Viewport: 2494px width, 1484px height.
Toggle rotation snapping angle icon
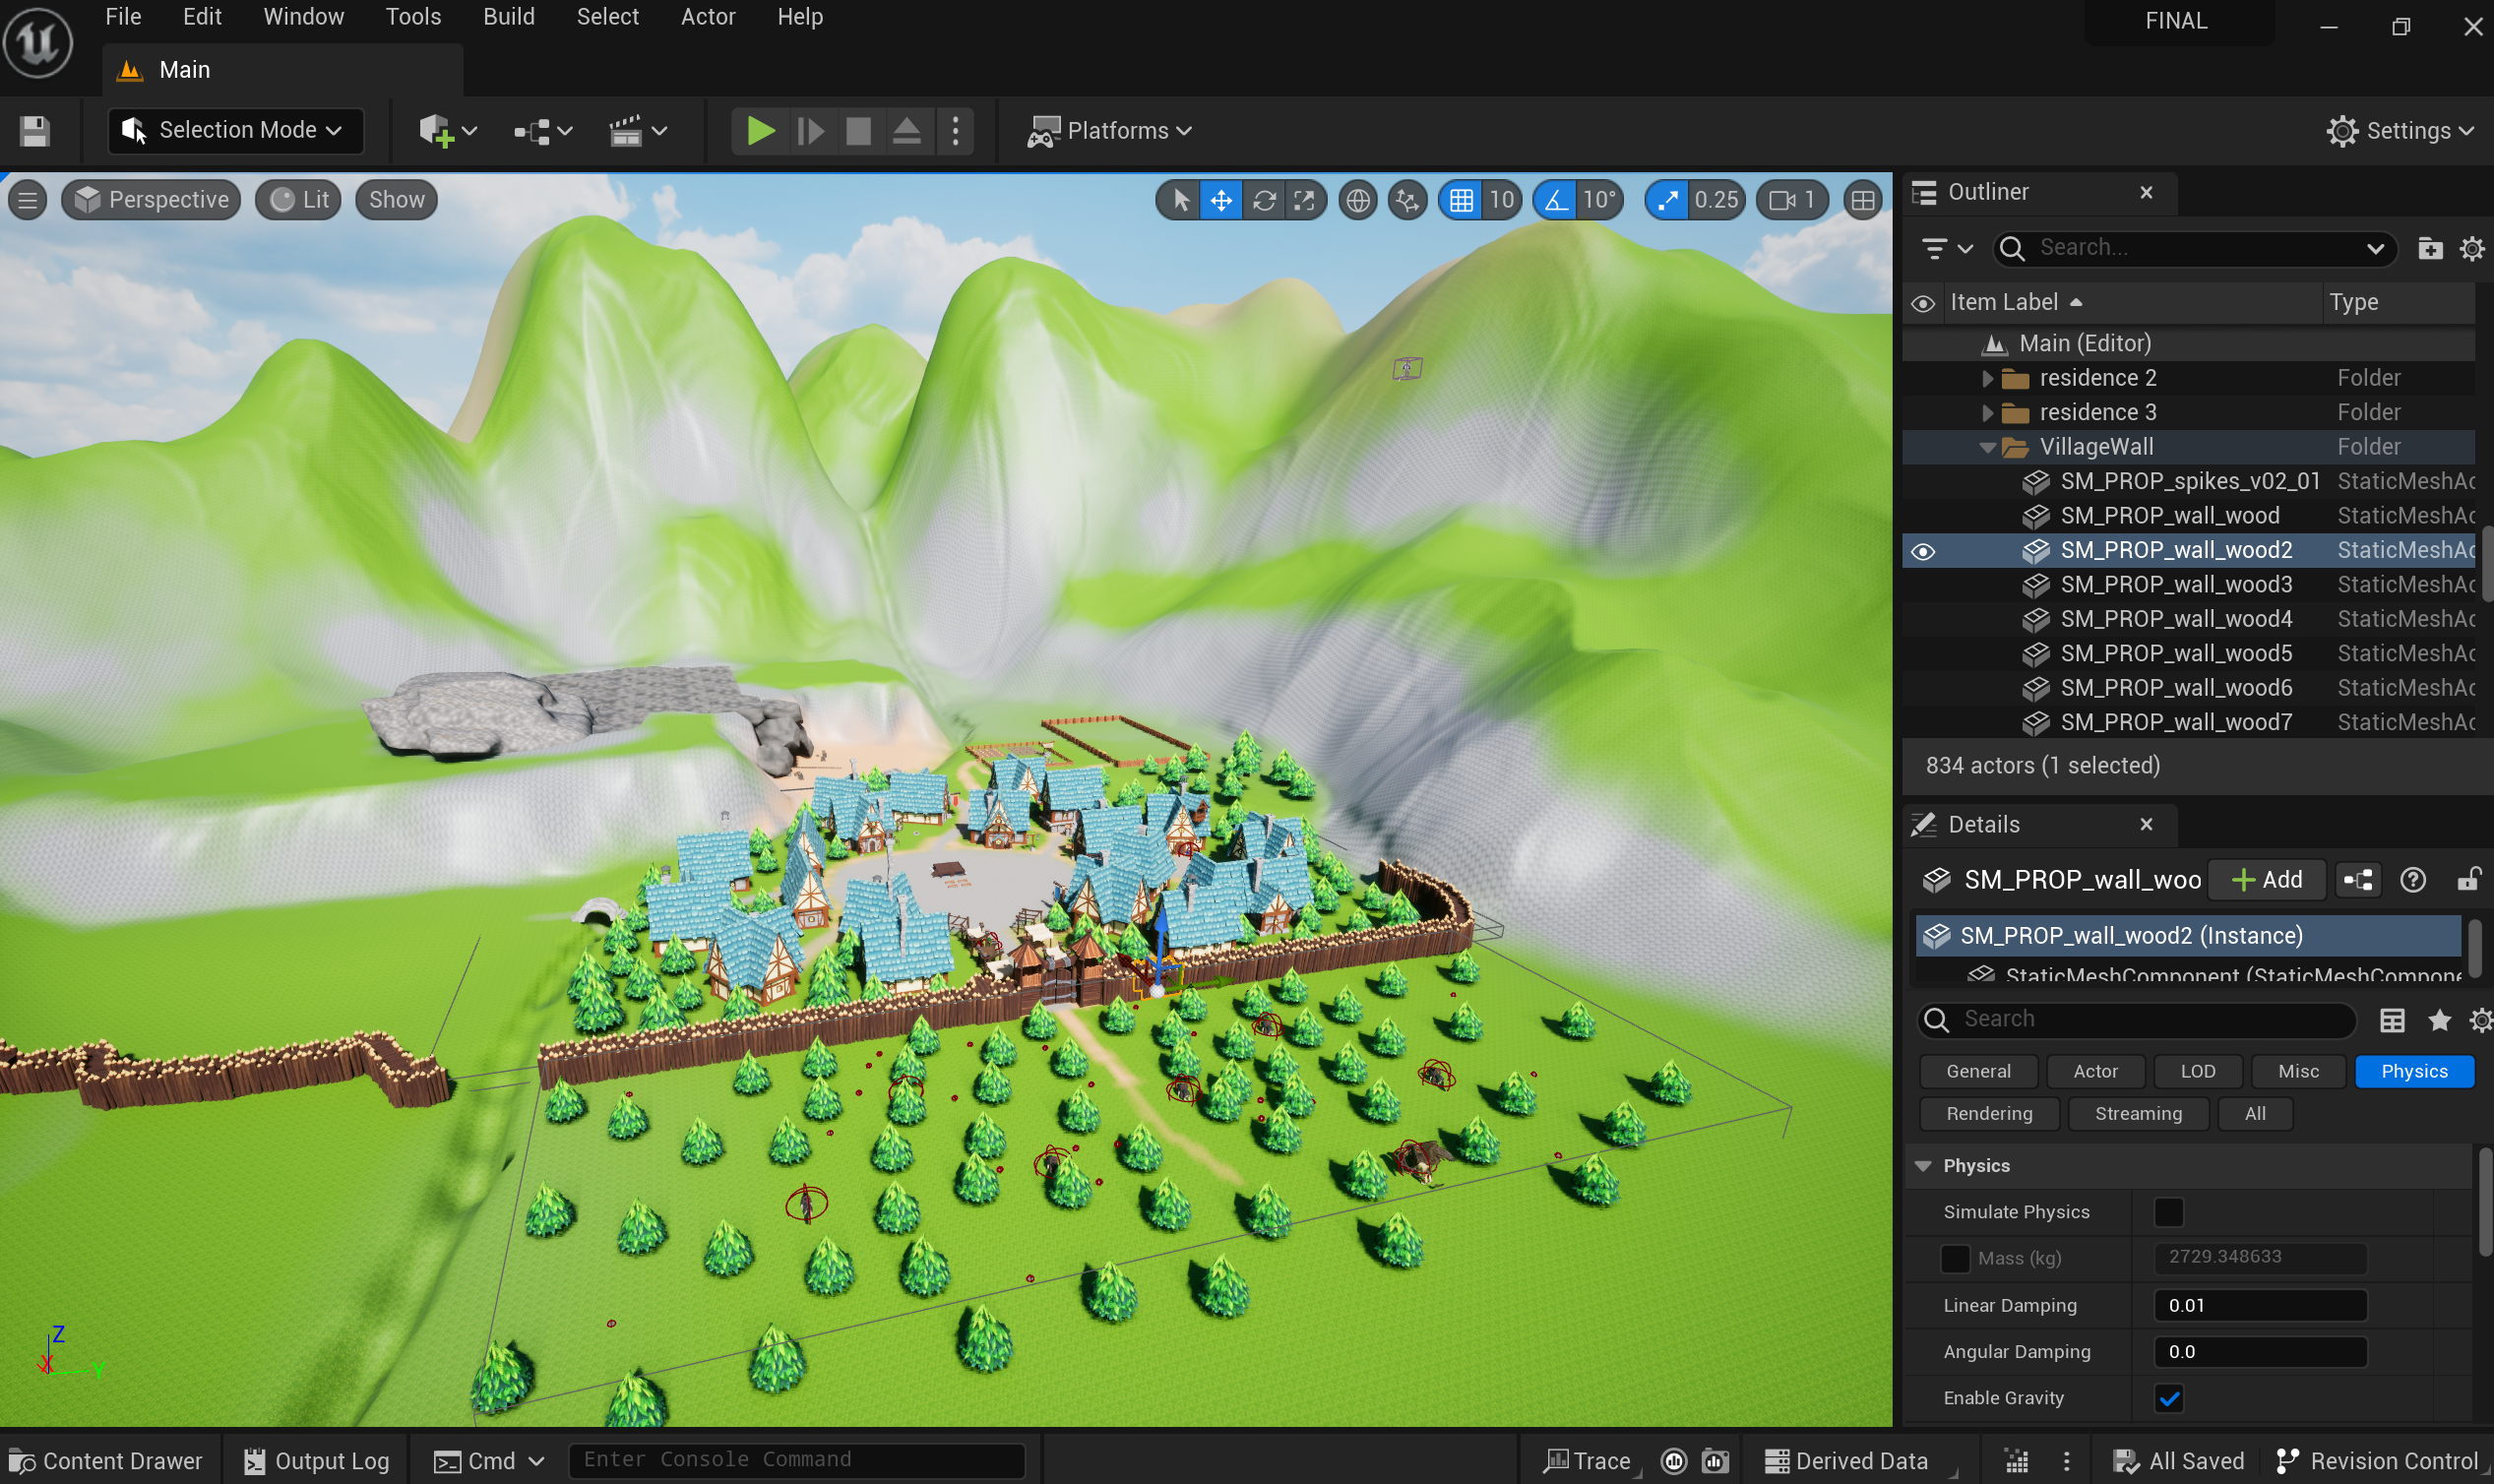1555,200
